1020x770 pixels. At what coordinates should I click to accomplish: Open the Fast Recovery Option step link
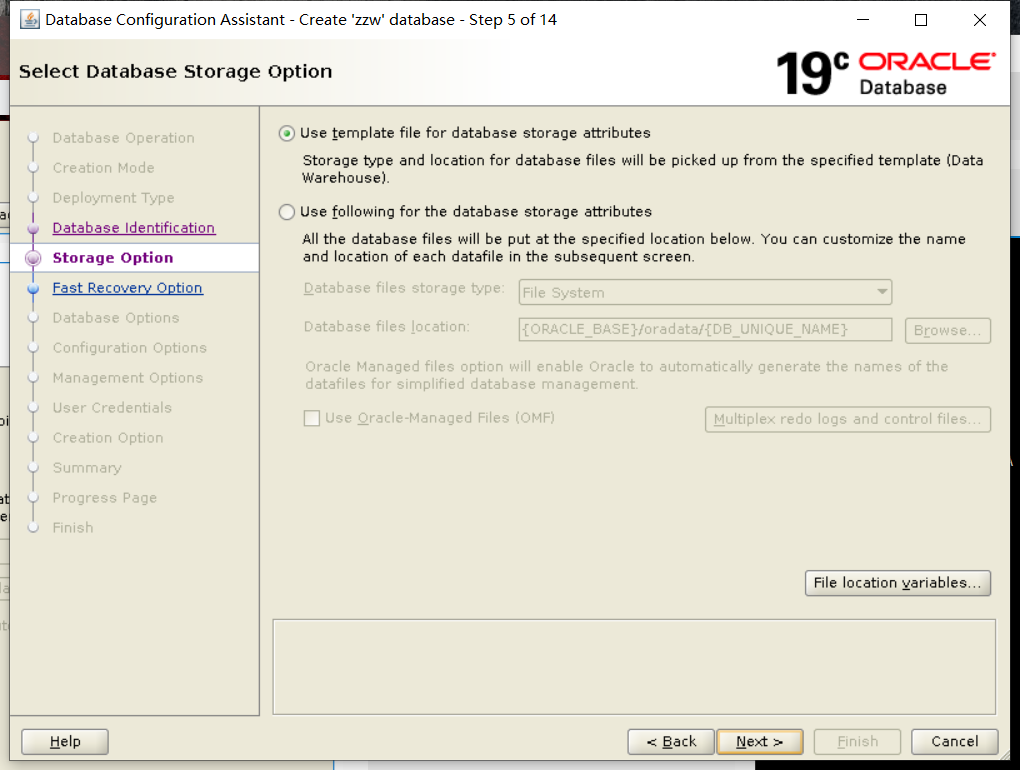(128, 288)
